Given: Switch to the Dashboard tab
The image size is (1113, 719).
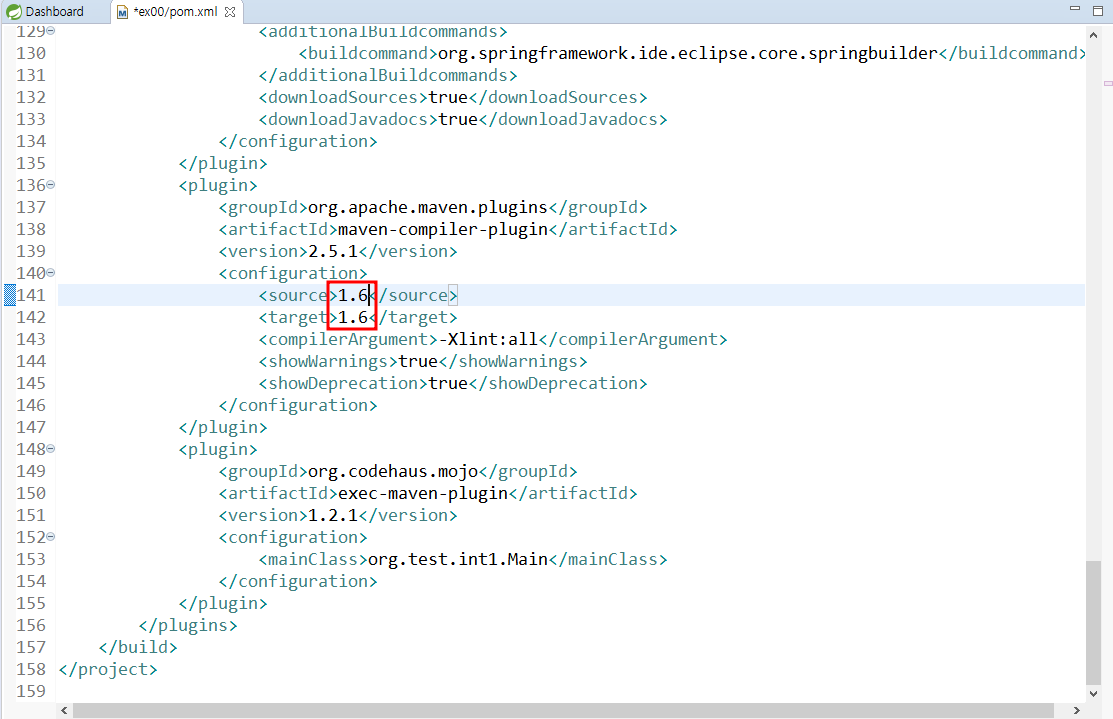Looking at the screenshot, I should [45, 11].
